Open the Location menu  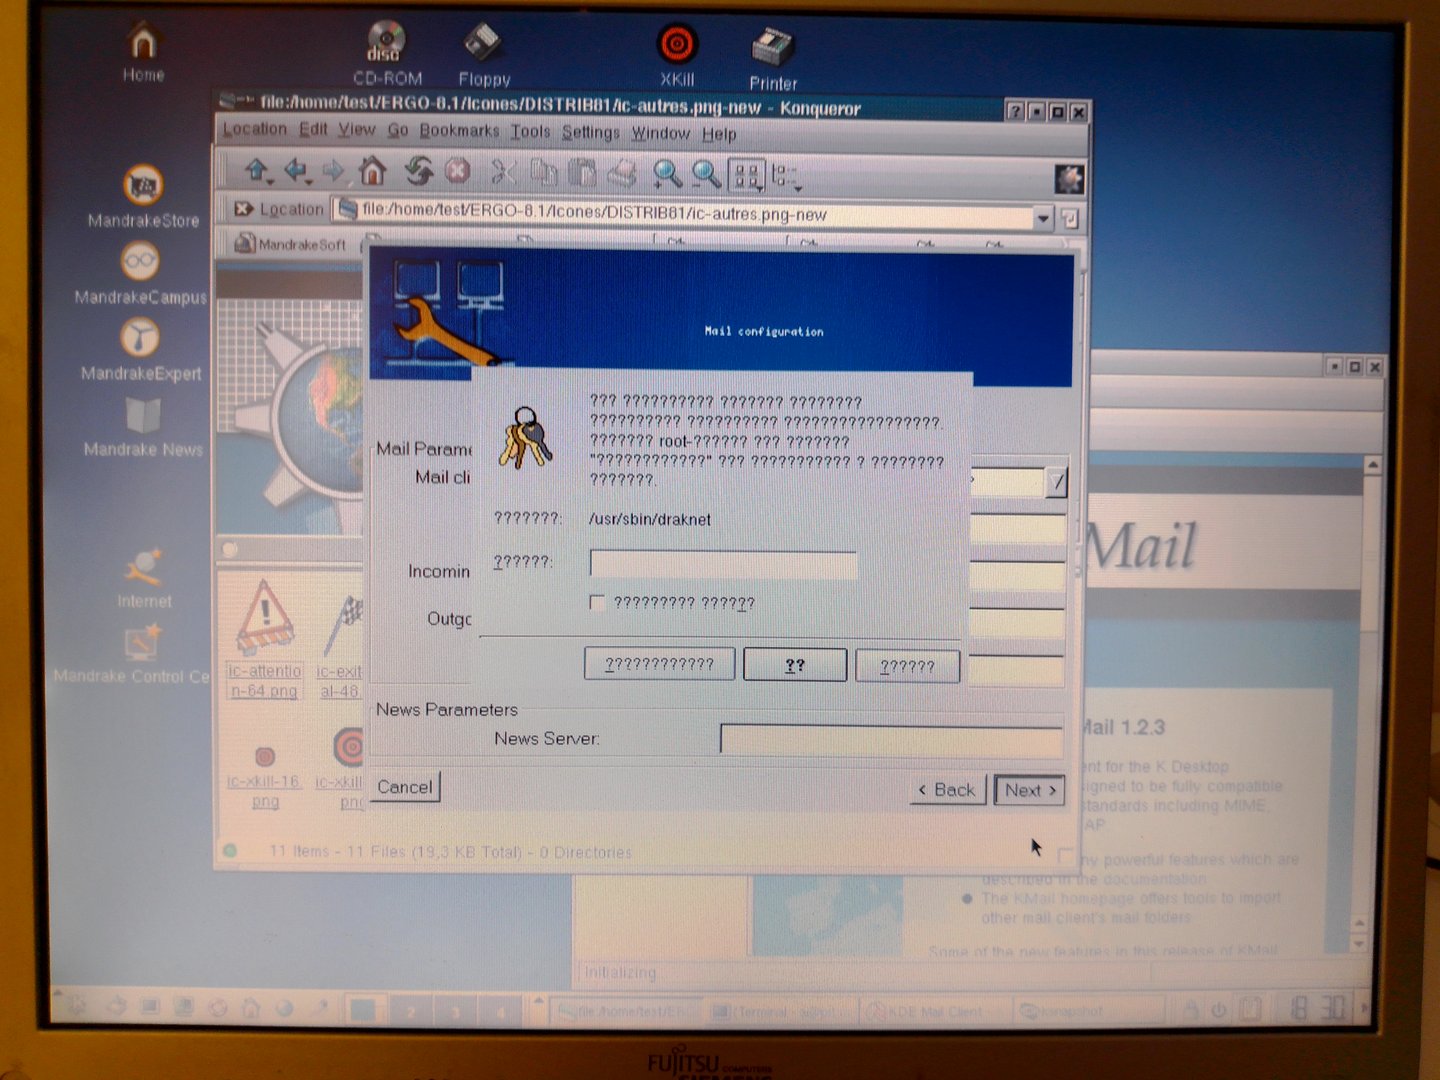point(254,129)
